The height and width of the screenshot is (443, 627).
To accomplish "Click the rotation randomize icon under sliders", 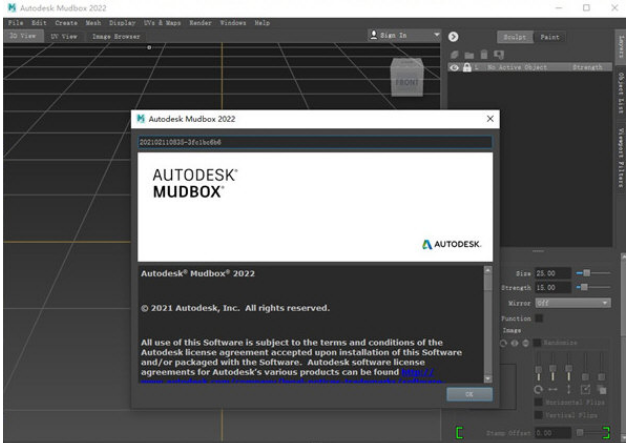I will coord(538,389).
